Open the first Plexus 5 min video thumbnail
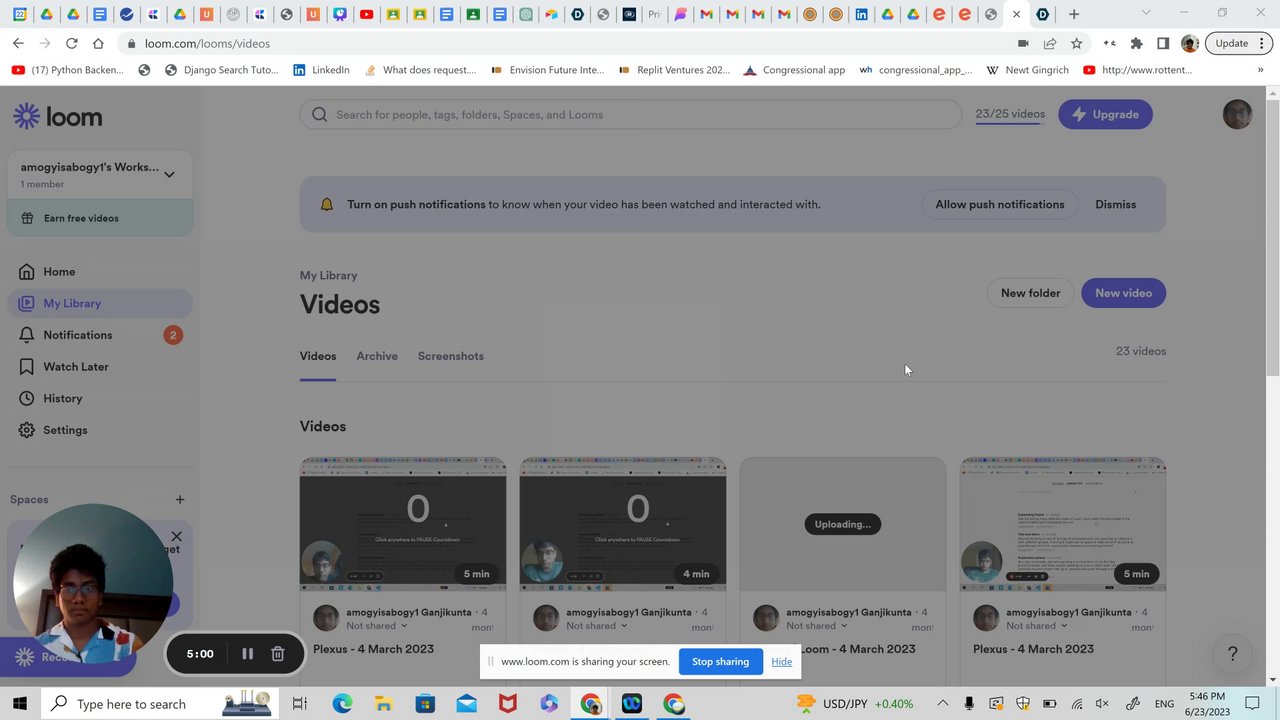This screenshot has width=1280, height=720. [x=403, y=524]
